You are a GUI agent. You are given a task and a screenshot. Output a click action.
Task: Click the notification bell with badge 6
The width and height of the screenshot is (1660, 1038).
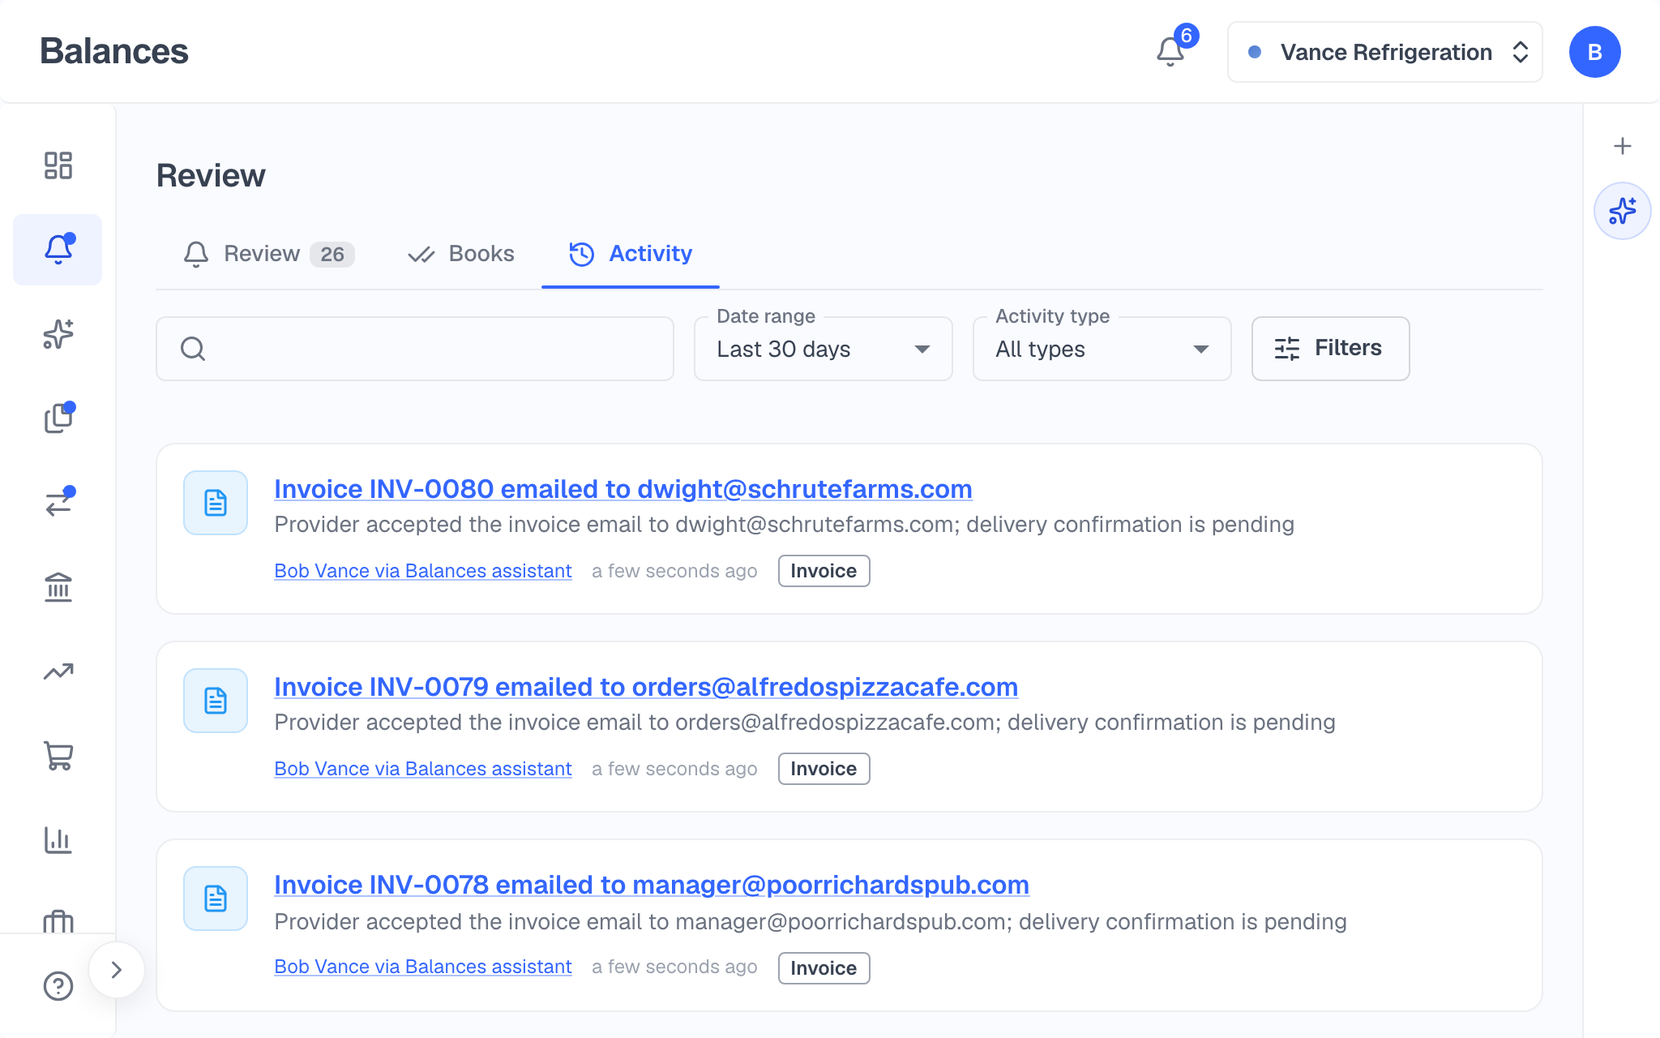pyautogui.click(x=1171, y=51)
